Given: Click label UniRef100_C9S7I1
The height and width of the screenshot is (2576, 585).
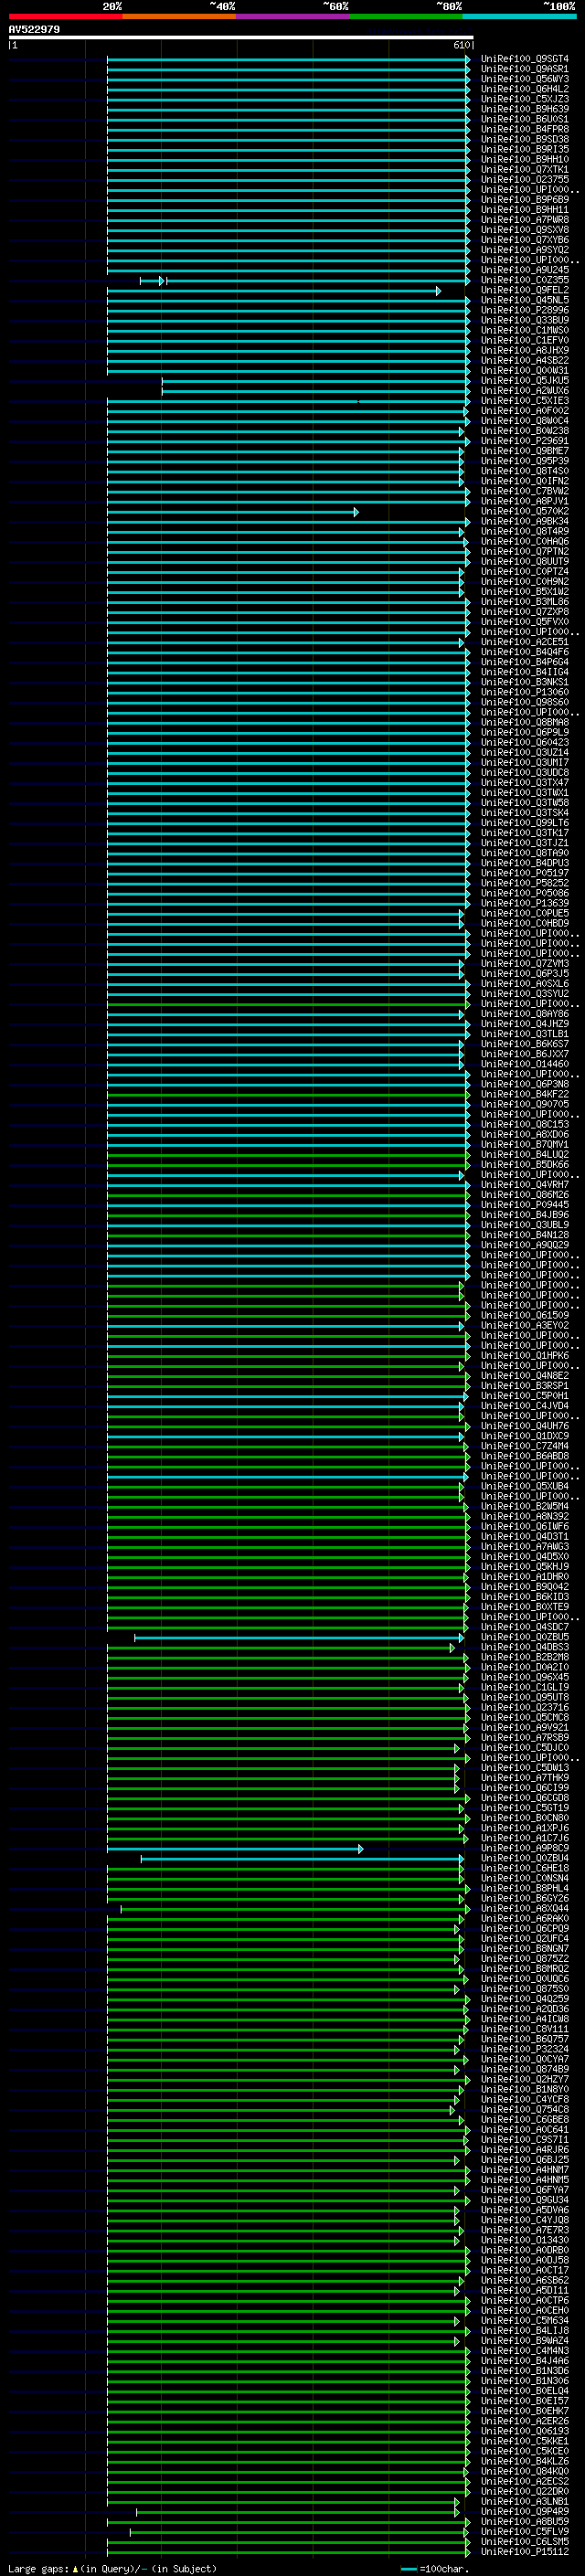Looking at the screenshot, I should (x=525, y=2139).
